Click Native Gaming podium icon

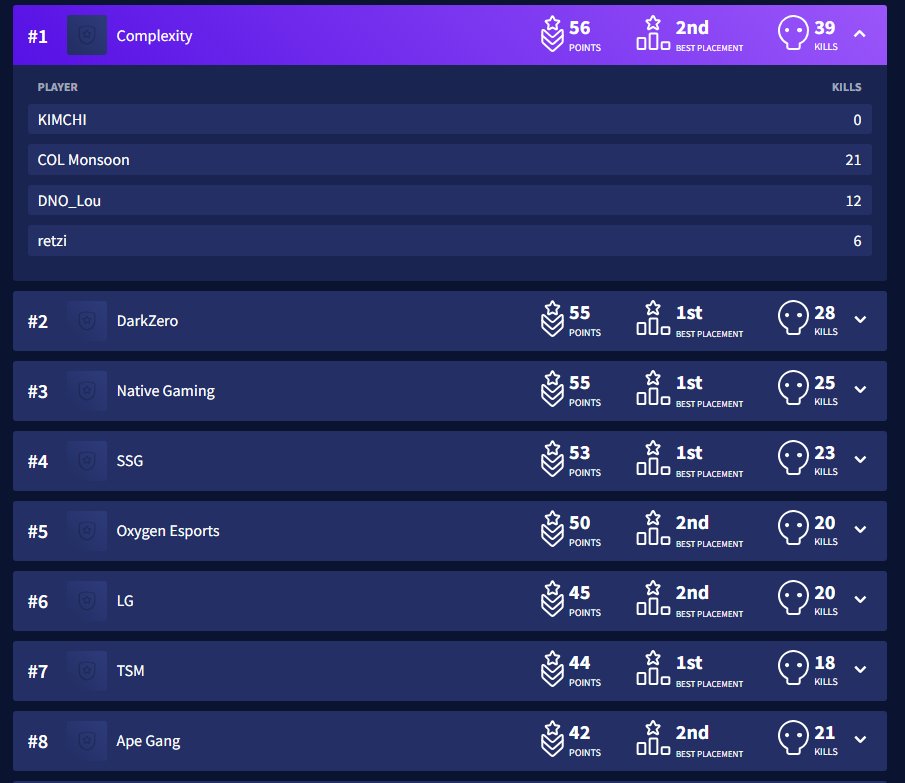point(653,388)
